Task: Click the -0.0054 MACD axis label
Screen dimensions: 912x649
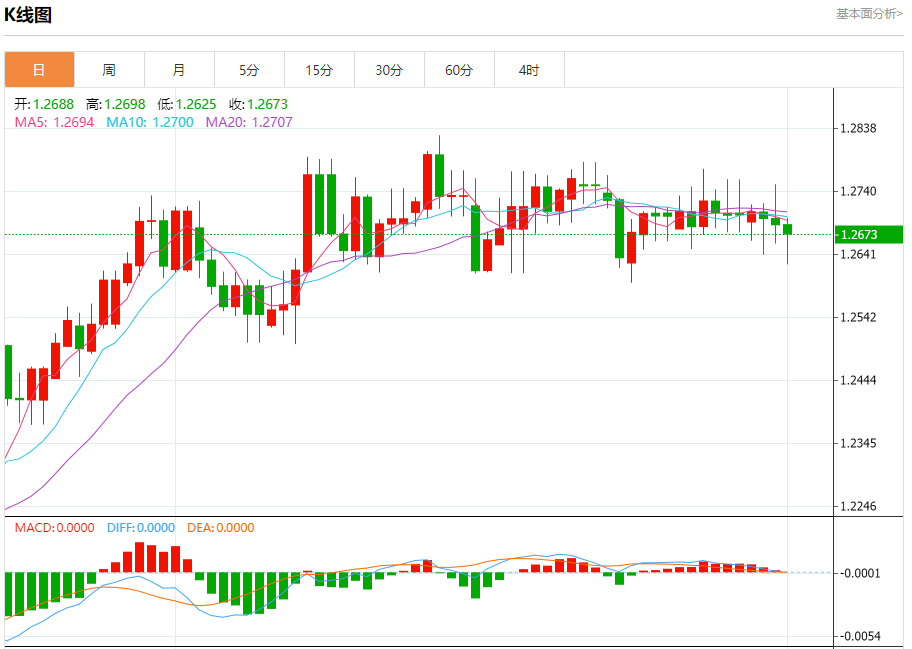Action: 860,636
